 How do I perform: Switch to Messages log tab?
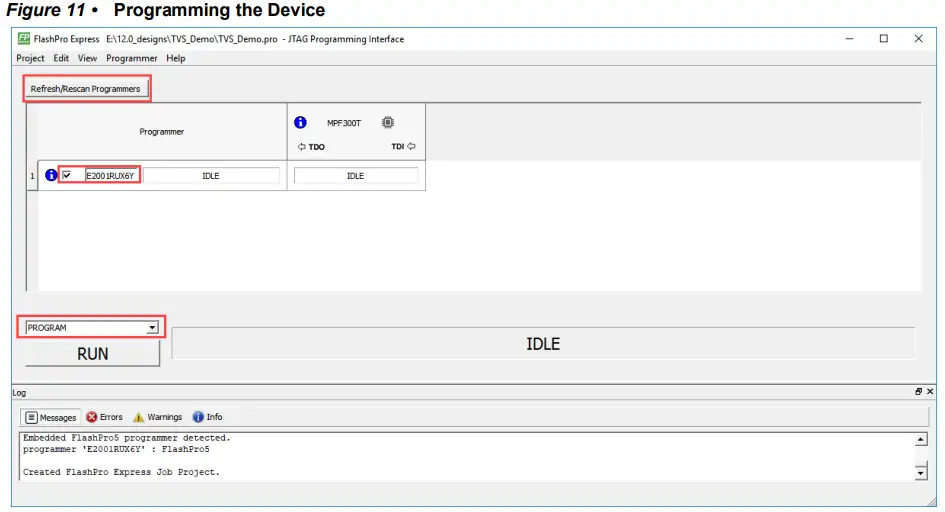[51, 417]
